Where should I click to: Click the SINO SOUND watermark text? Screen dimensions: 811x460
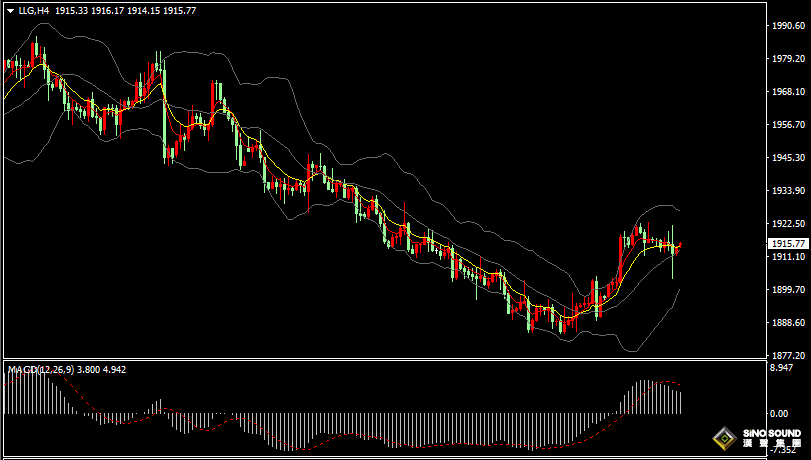point(770,433)
